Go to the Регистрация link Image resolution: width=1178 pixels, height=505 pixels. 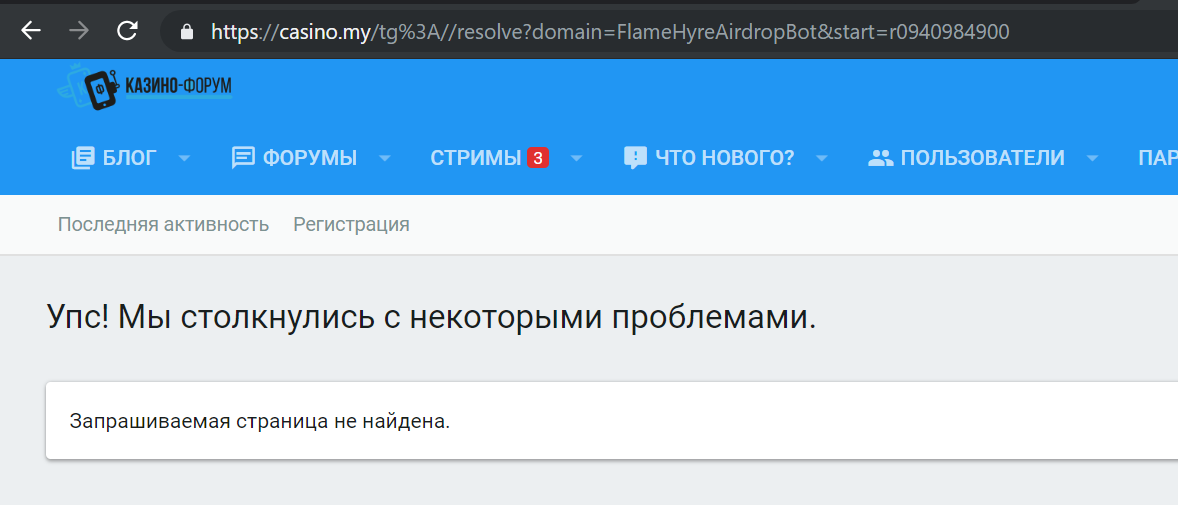click(x=351, y=224)
